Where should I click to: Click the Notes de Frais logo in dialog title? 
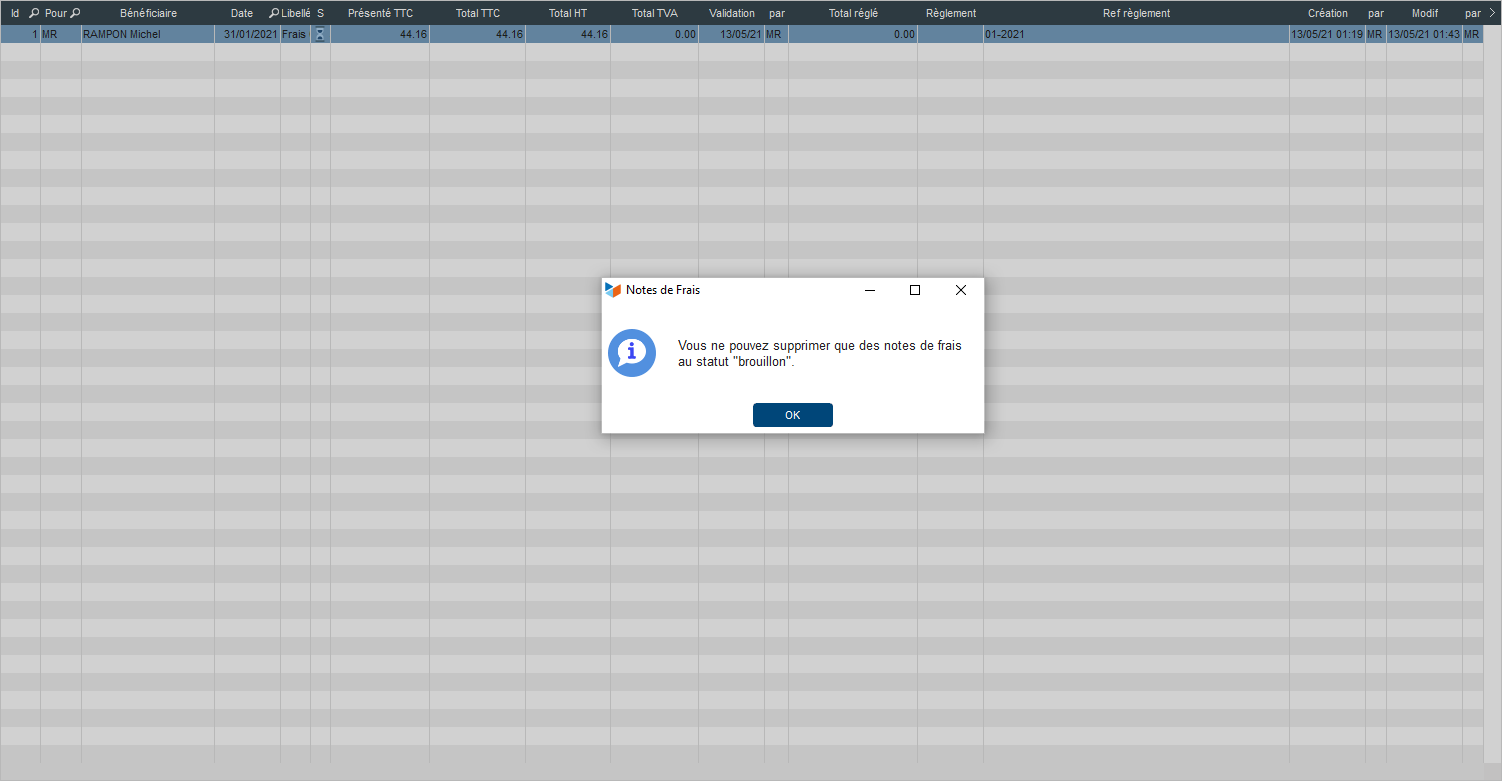(613, 290)
